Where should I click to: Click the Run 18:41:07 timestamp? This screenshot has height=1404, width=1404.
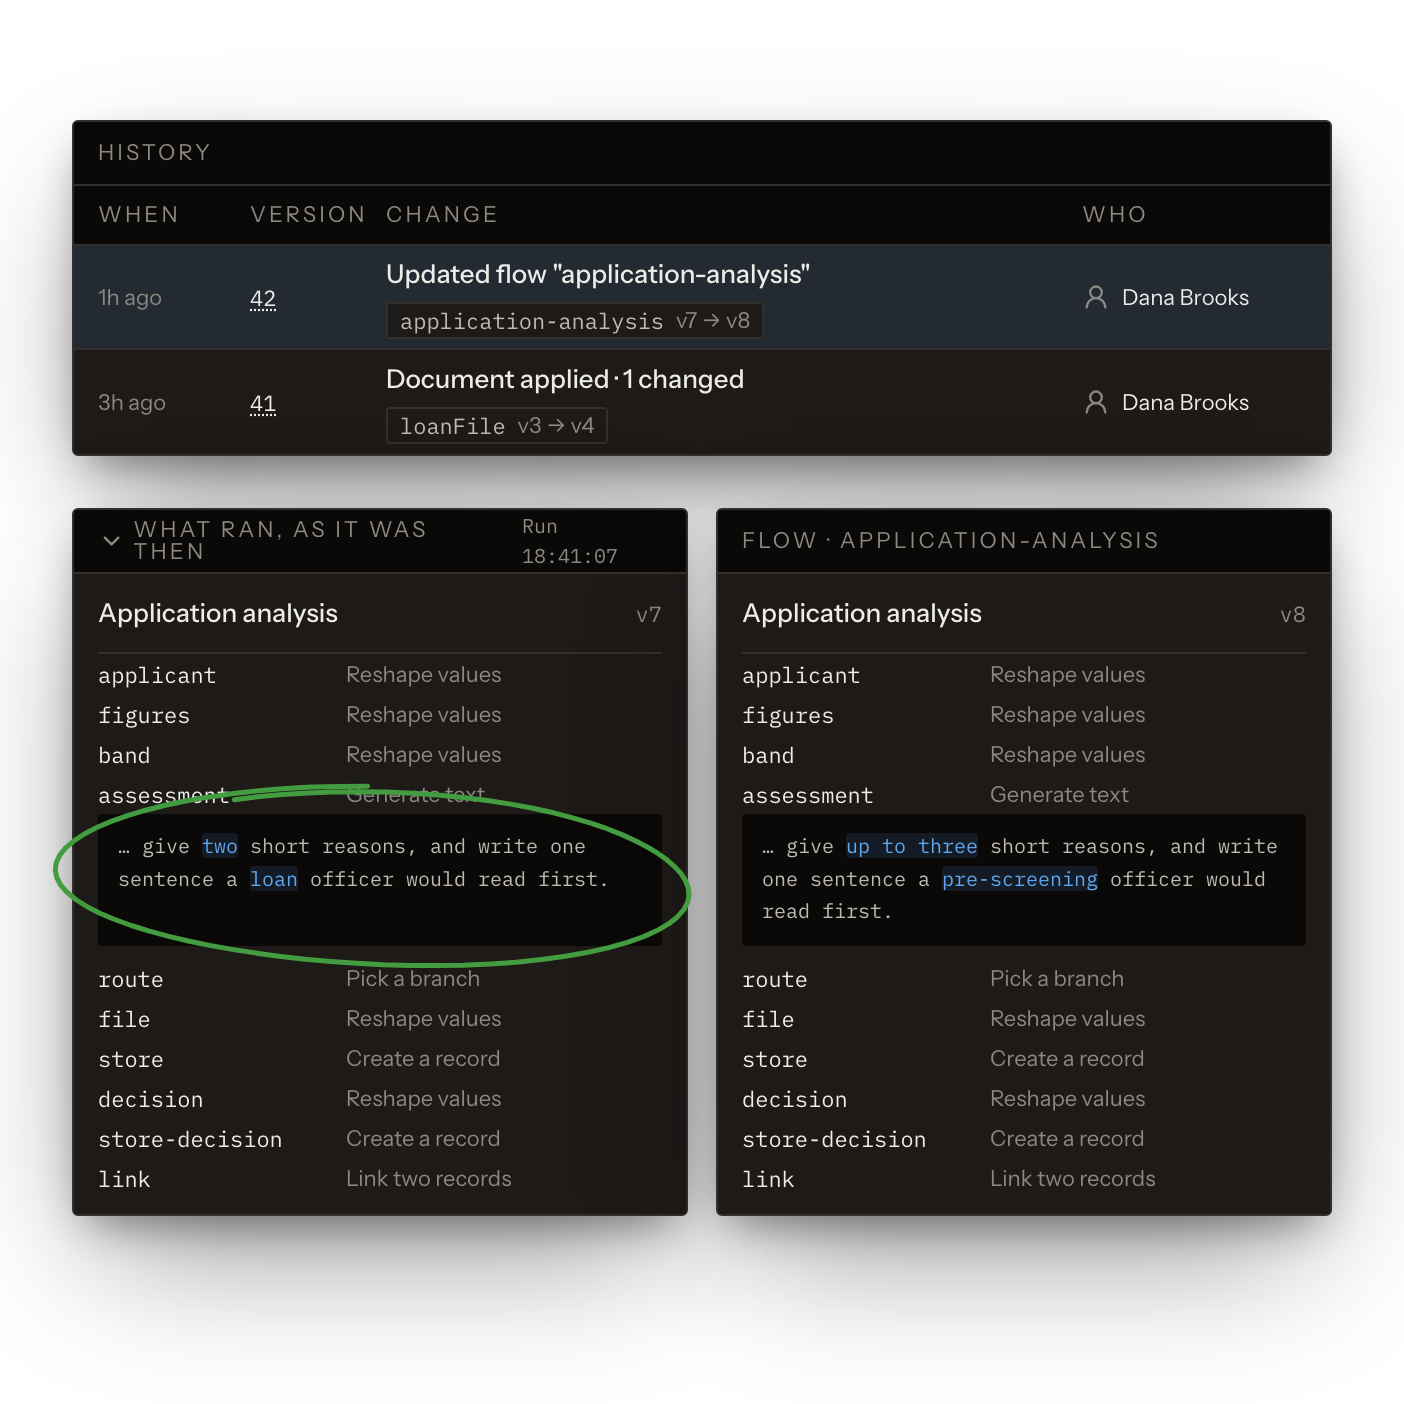[569, 541]
